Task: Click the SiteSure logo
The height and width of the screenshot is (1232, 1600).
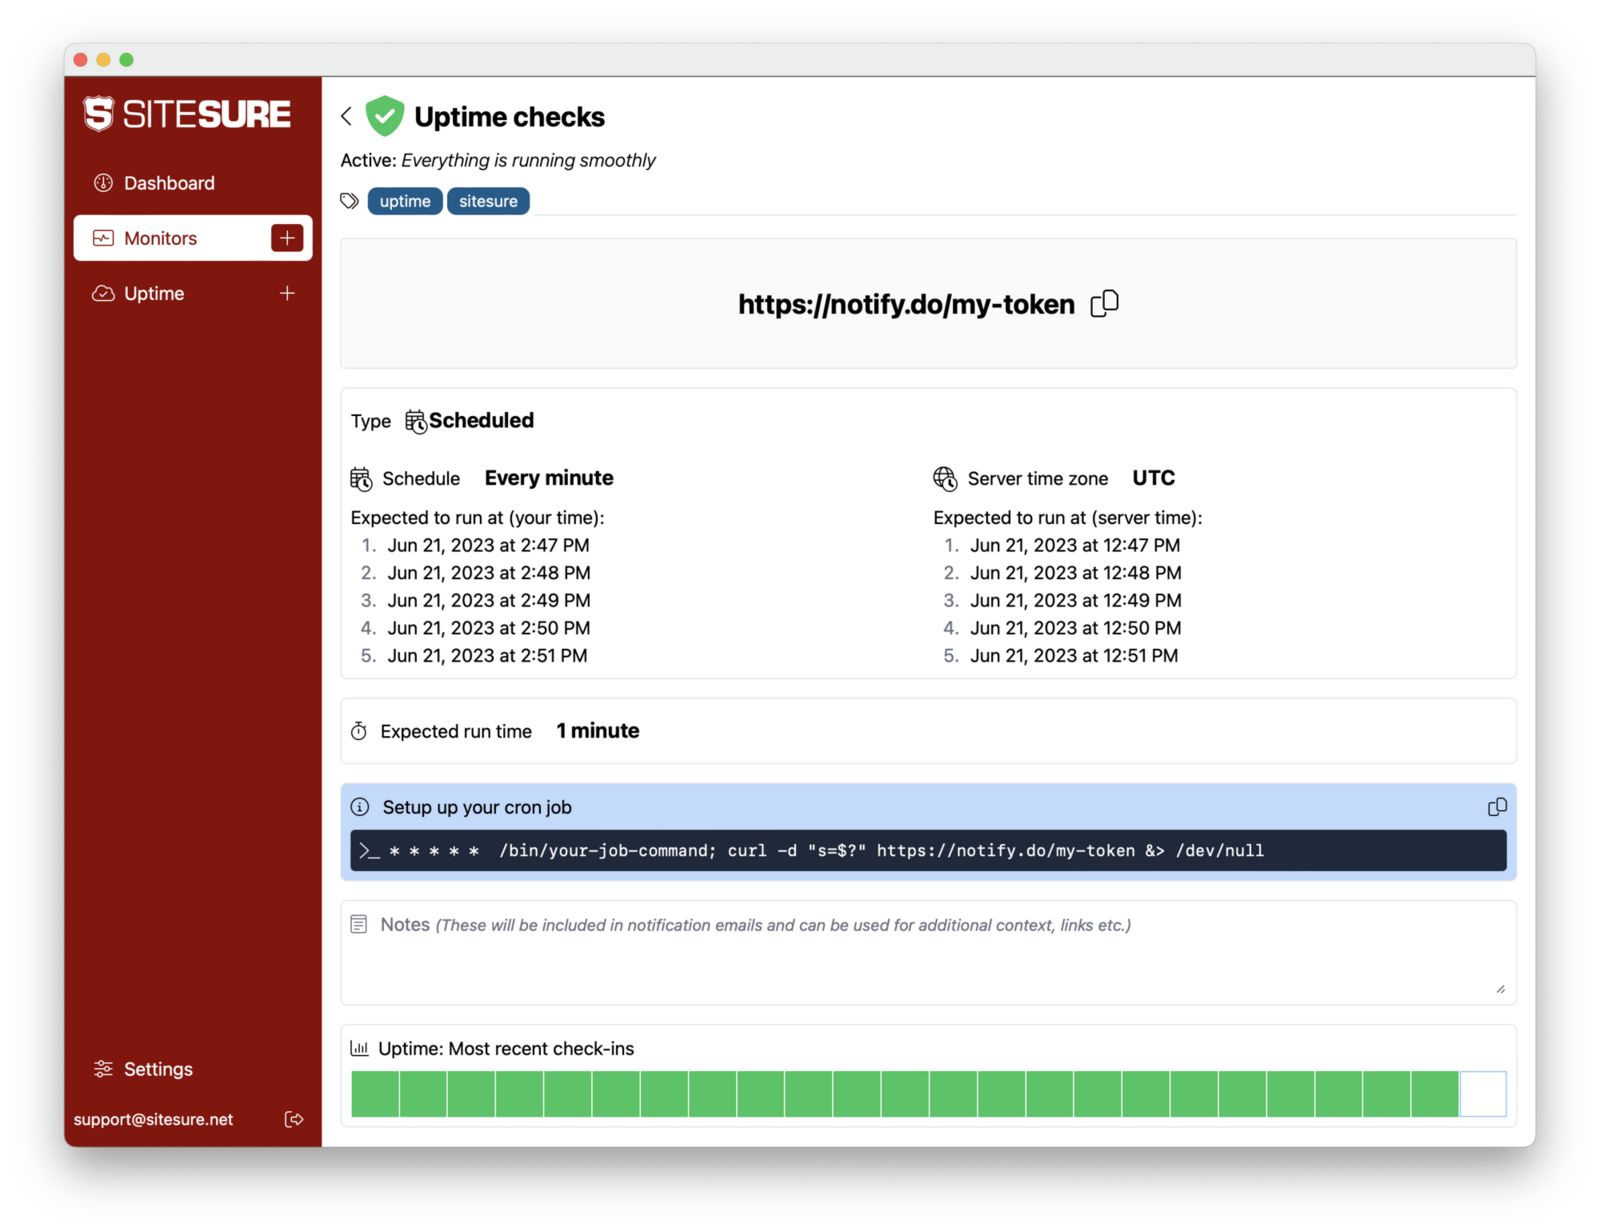Action: click(187, 114)
